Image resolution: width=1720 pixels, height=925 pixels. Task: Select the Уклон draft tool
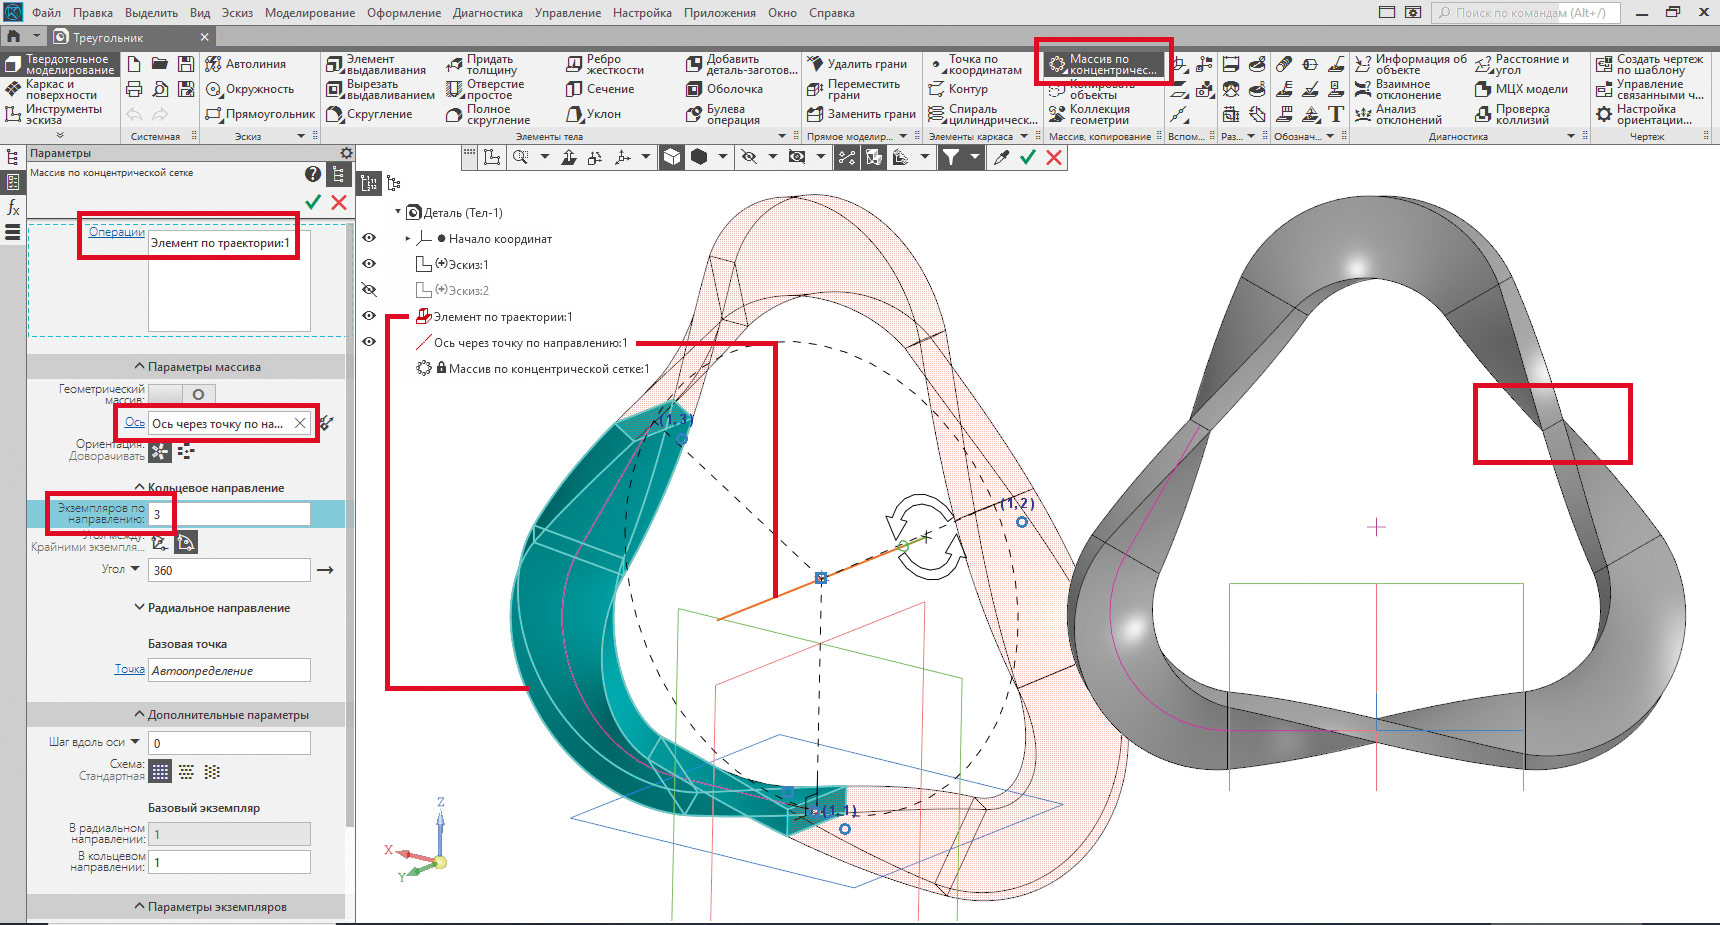tap(594, 114)
